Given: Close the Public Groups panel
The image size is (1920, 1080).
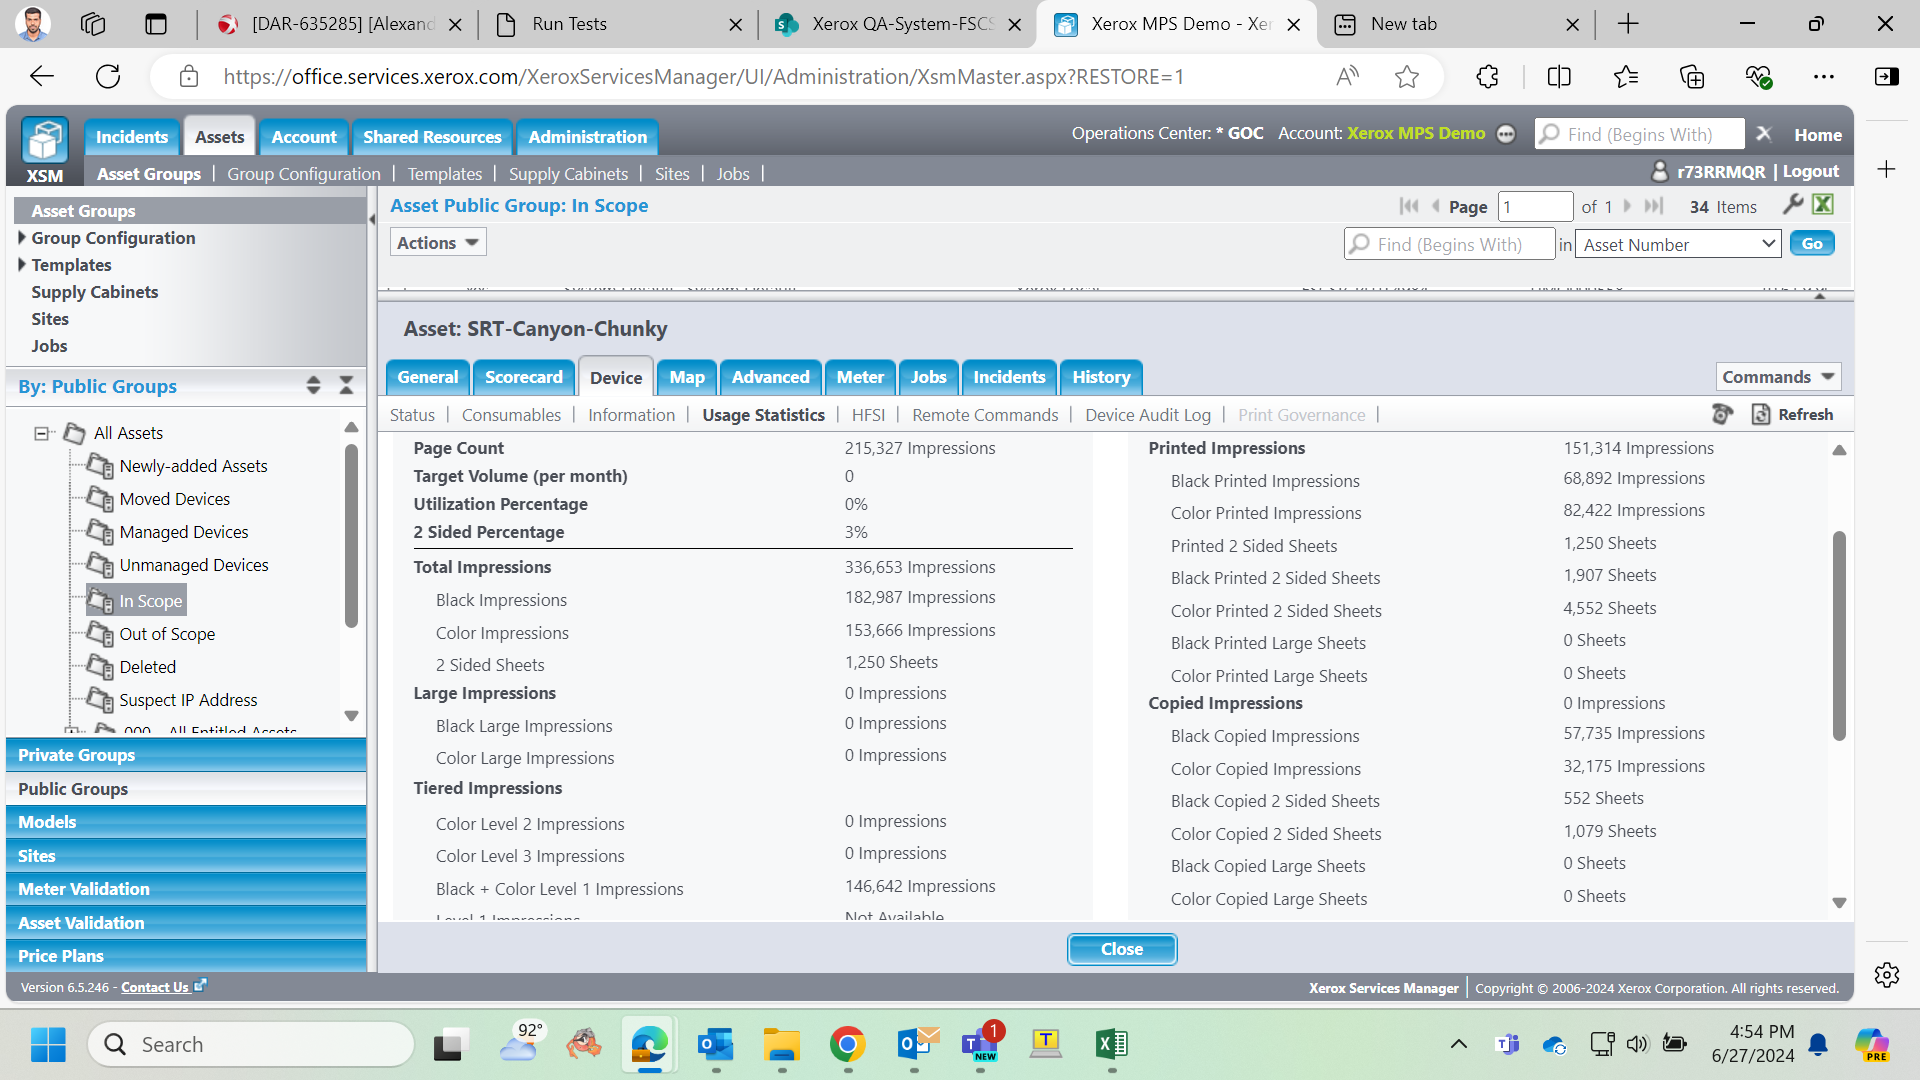Looking at the screenshot, I should 347,386.
